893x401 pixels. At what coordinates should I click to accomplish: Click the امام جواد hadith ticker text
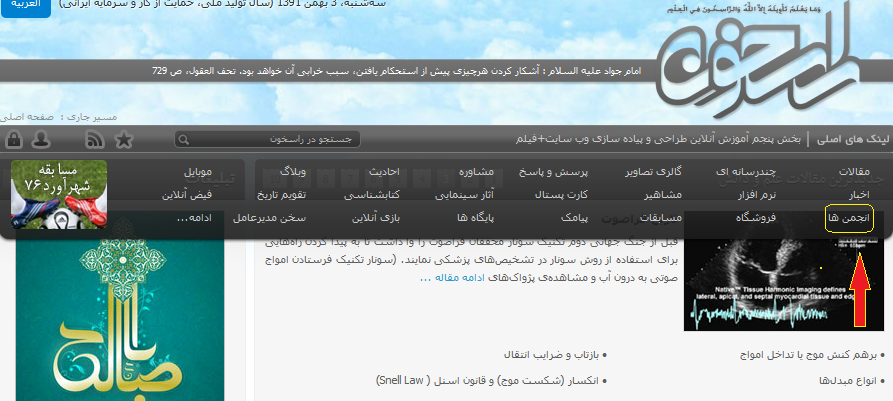[x=396, y=72]
